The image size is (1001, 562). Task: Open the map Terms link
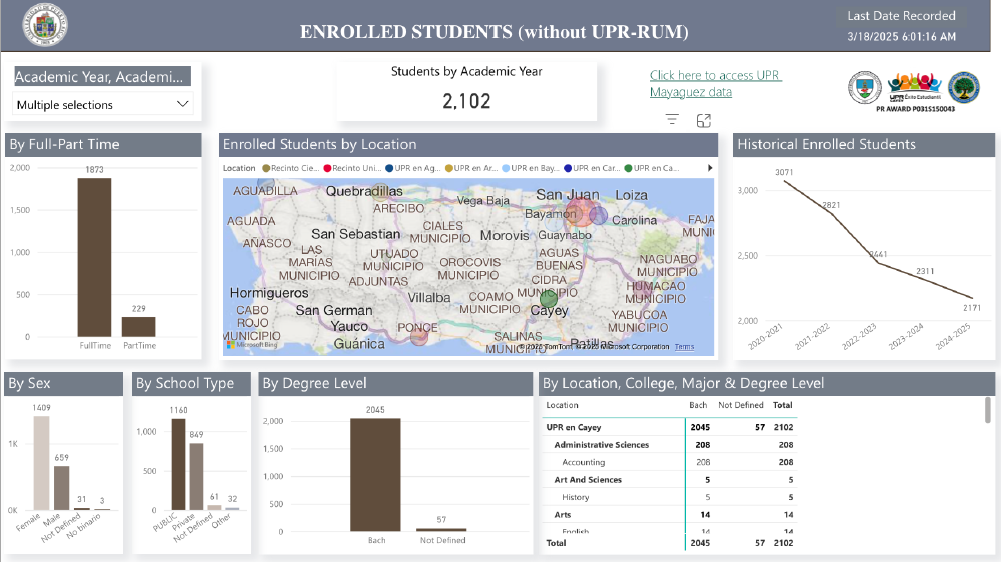[x=684, y=347]
